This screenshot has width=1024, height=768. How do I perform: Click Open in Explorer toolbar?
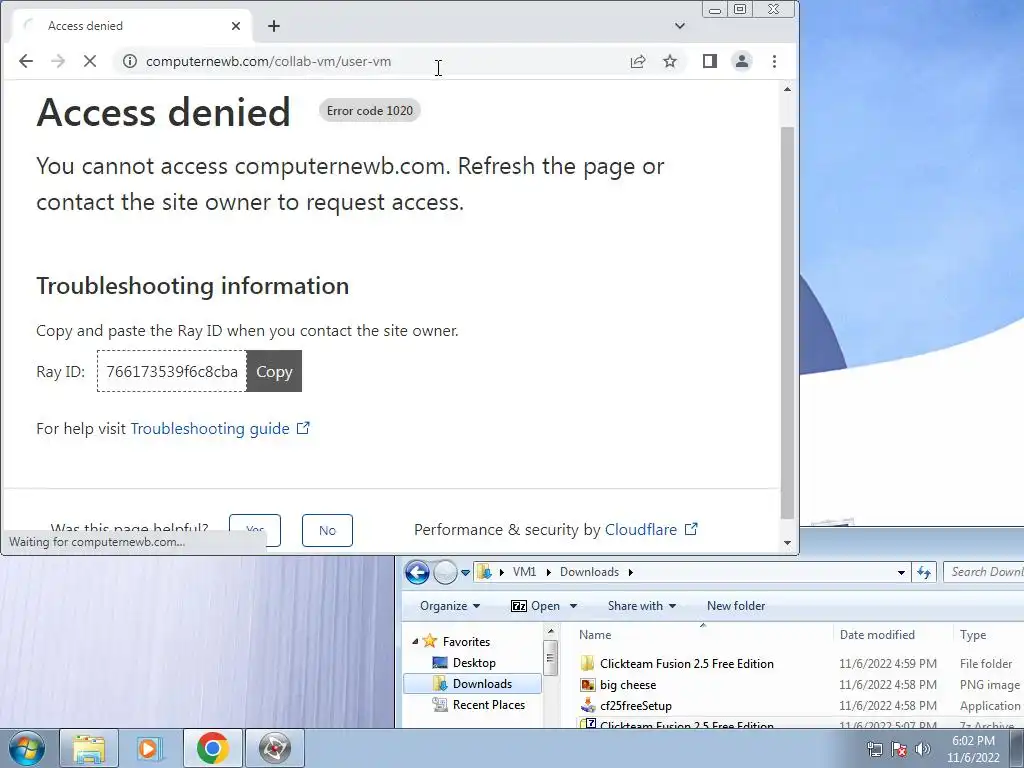(x=536, y=606)
